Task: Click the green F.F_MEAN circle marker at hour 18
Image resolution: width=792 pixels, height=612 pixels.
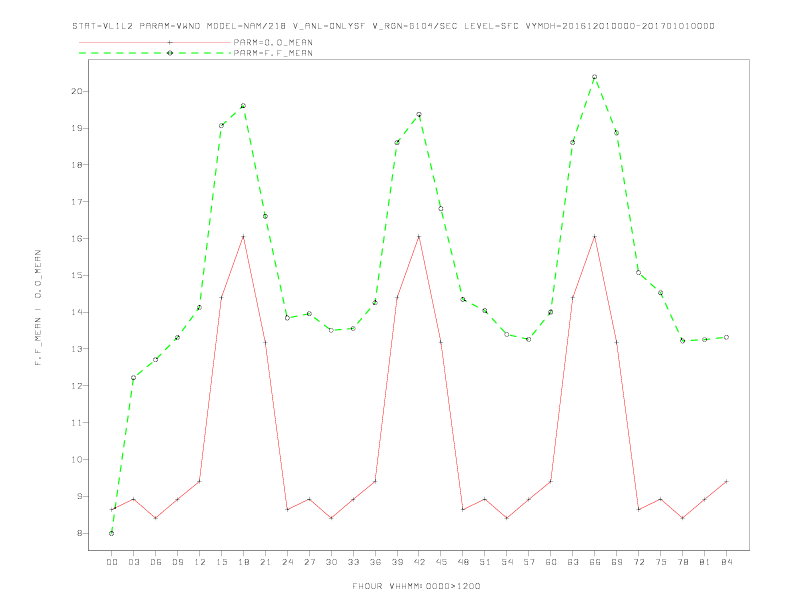Action: tap(243, 106)
